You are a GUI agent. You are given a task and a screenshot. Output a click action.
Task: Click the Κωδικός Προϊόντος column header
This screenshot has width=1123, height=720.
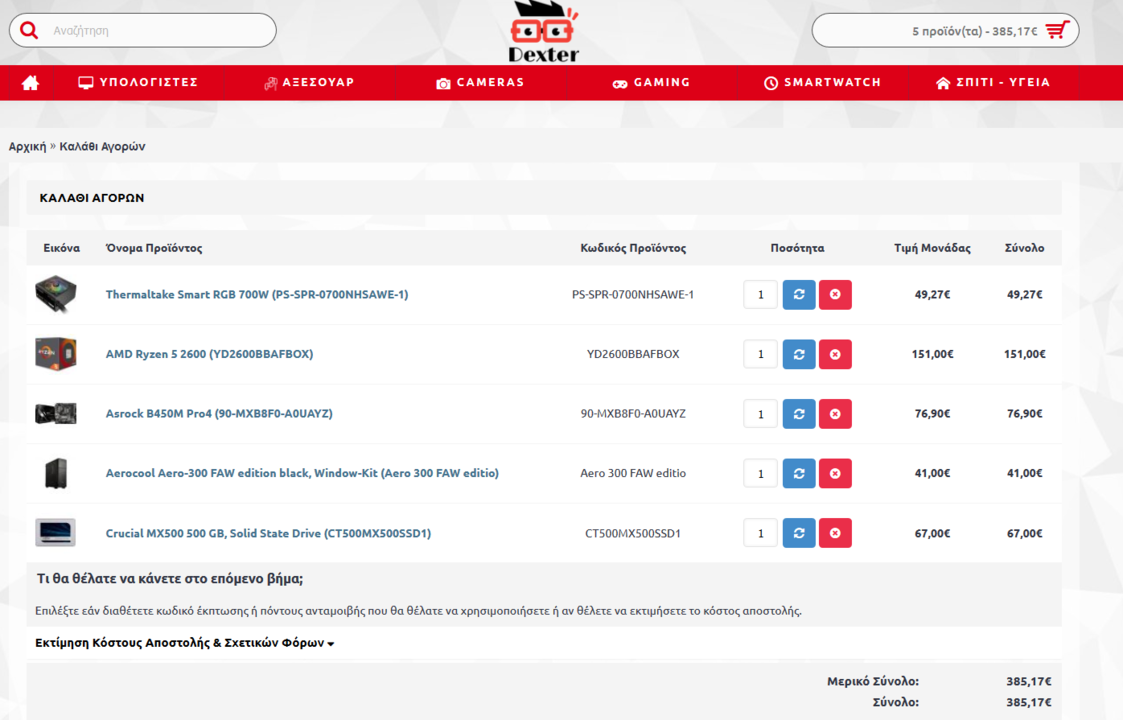633,248
